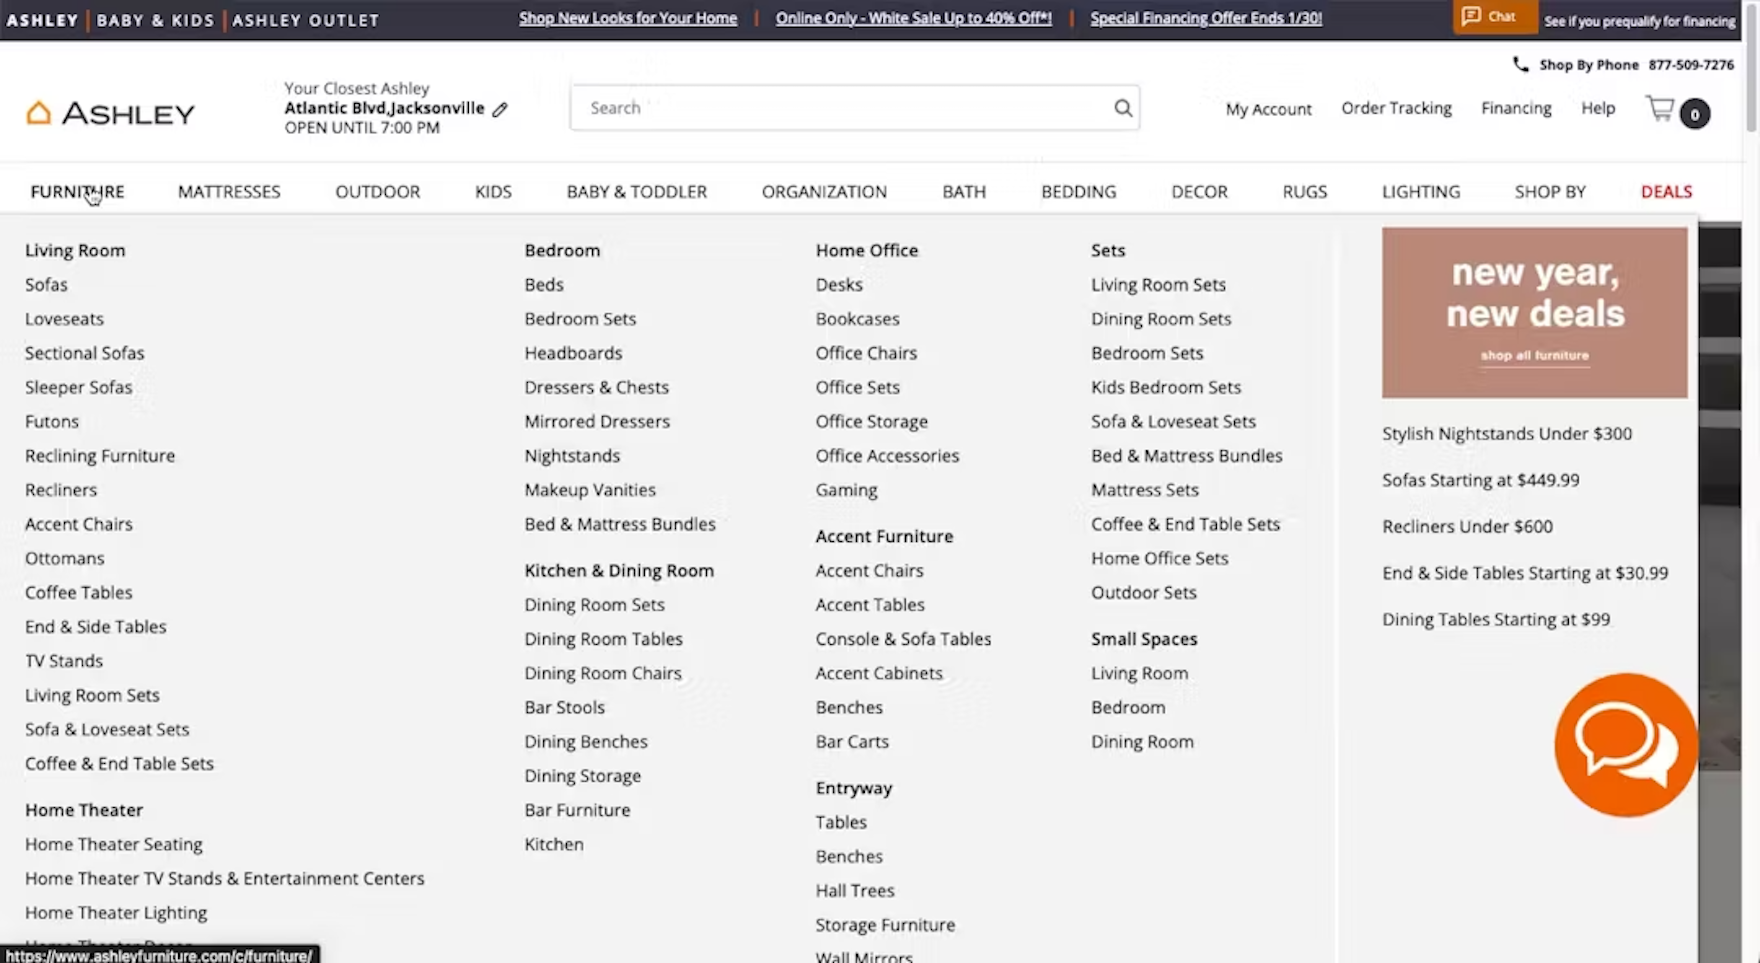Screen dimensions: 1760x963
Task: Open the shopping cart
Action: [x=1676, y=111]
